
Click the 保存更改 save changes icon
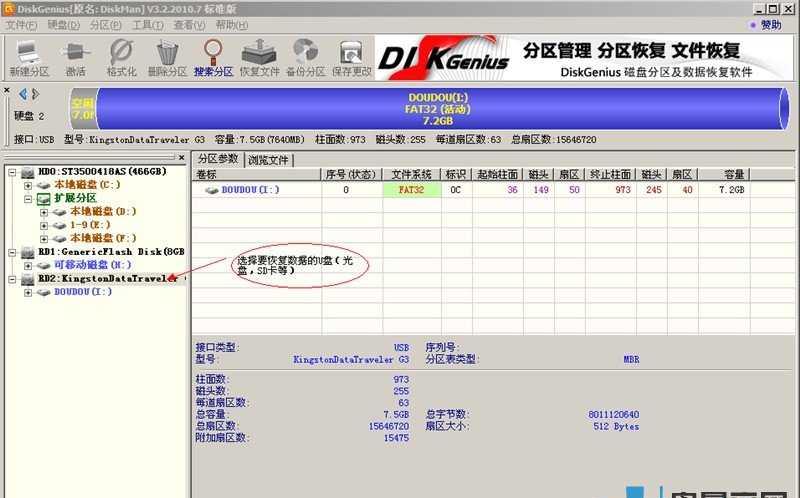(x=352, y=58)
